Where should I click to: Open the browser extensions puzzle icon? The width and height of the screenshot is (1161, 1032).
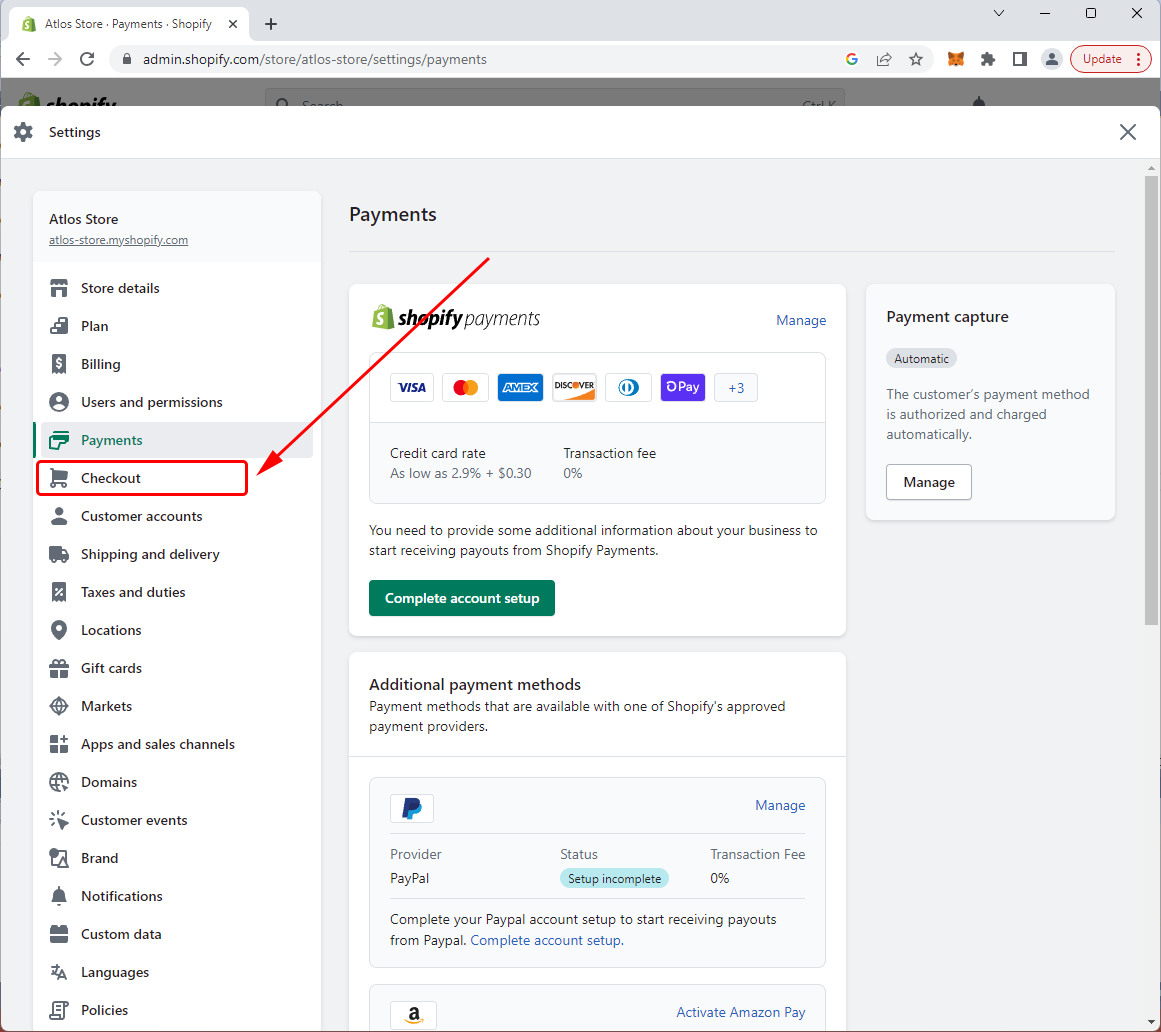click(988, 59)
